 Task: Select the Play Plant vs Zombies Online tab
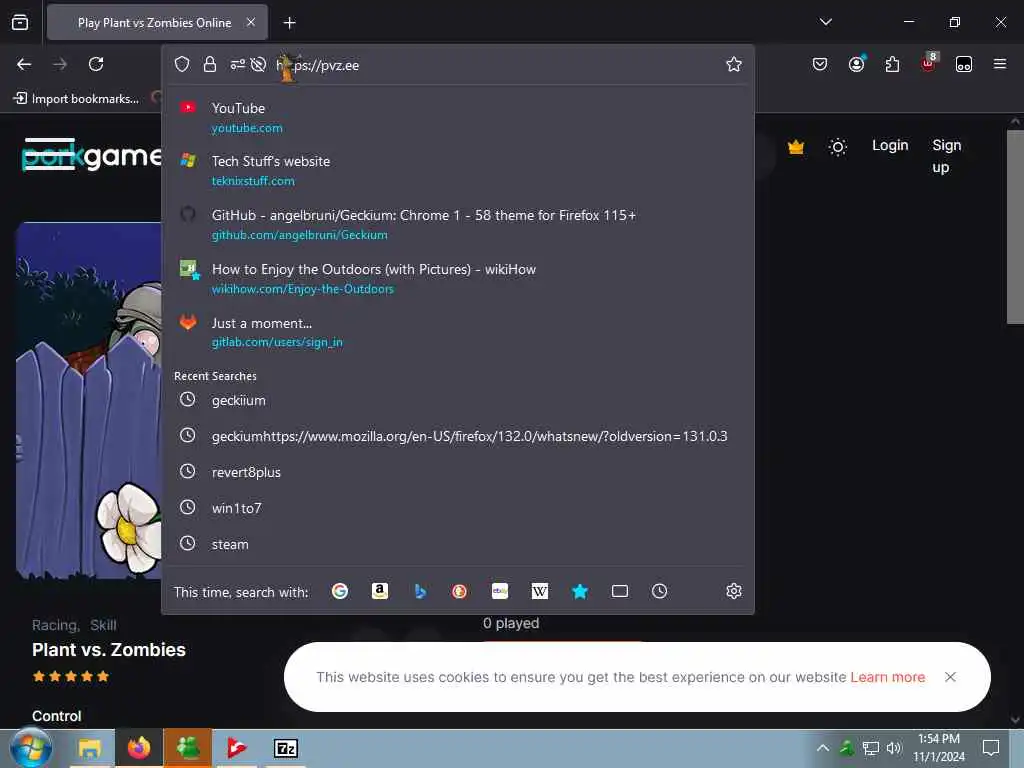[157, 22]
